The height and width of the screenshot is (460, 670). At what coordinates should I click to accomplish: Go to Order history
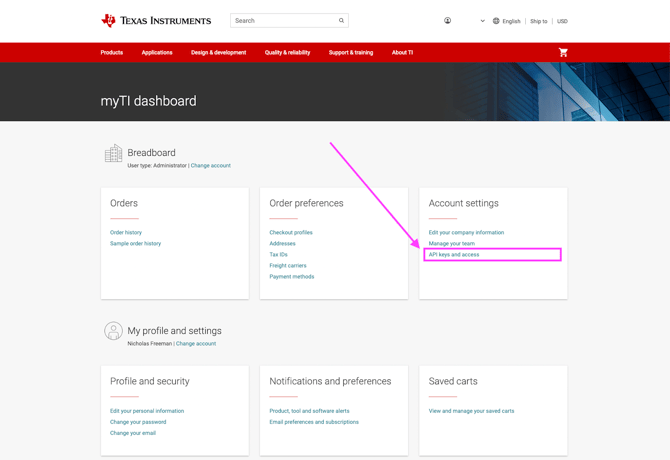pyautogui.click(x=126, y=233)
